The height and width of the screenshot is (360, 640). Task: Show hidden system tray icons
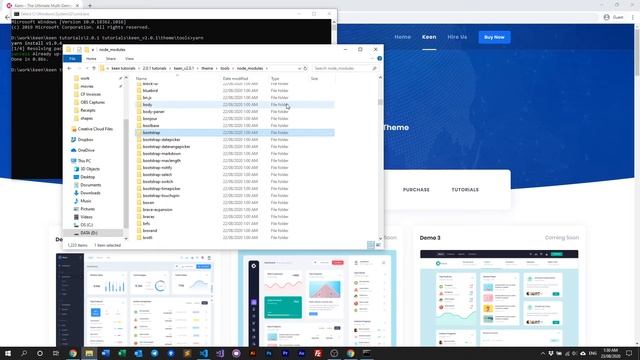pyautogui.click(x=542, y=353)
